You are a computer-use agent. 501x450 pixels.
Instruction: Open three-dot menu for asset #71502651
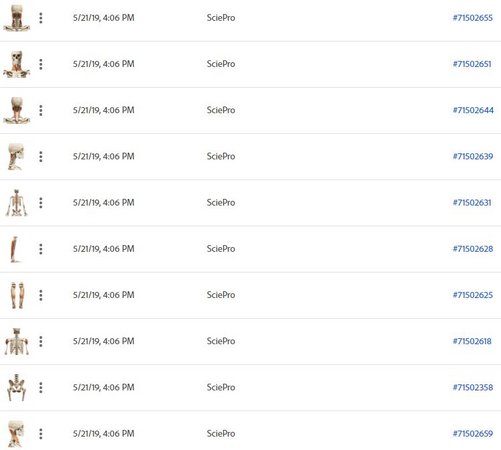coord(41,64)
